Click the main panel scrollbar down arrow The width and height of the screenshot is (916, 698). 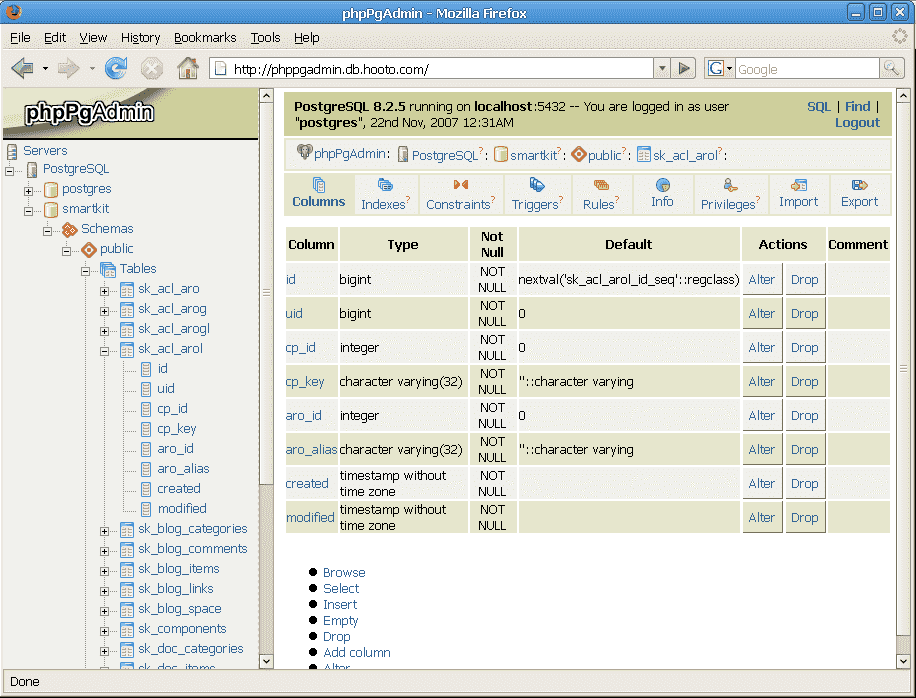coord(903,661)
